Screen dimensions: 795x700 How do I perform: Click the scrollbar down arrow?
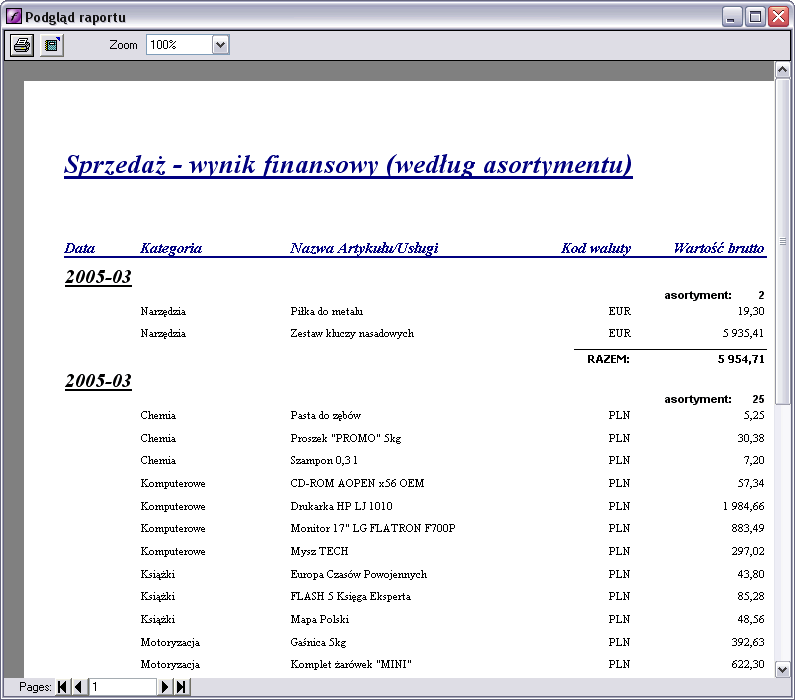pos(782,669)
